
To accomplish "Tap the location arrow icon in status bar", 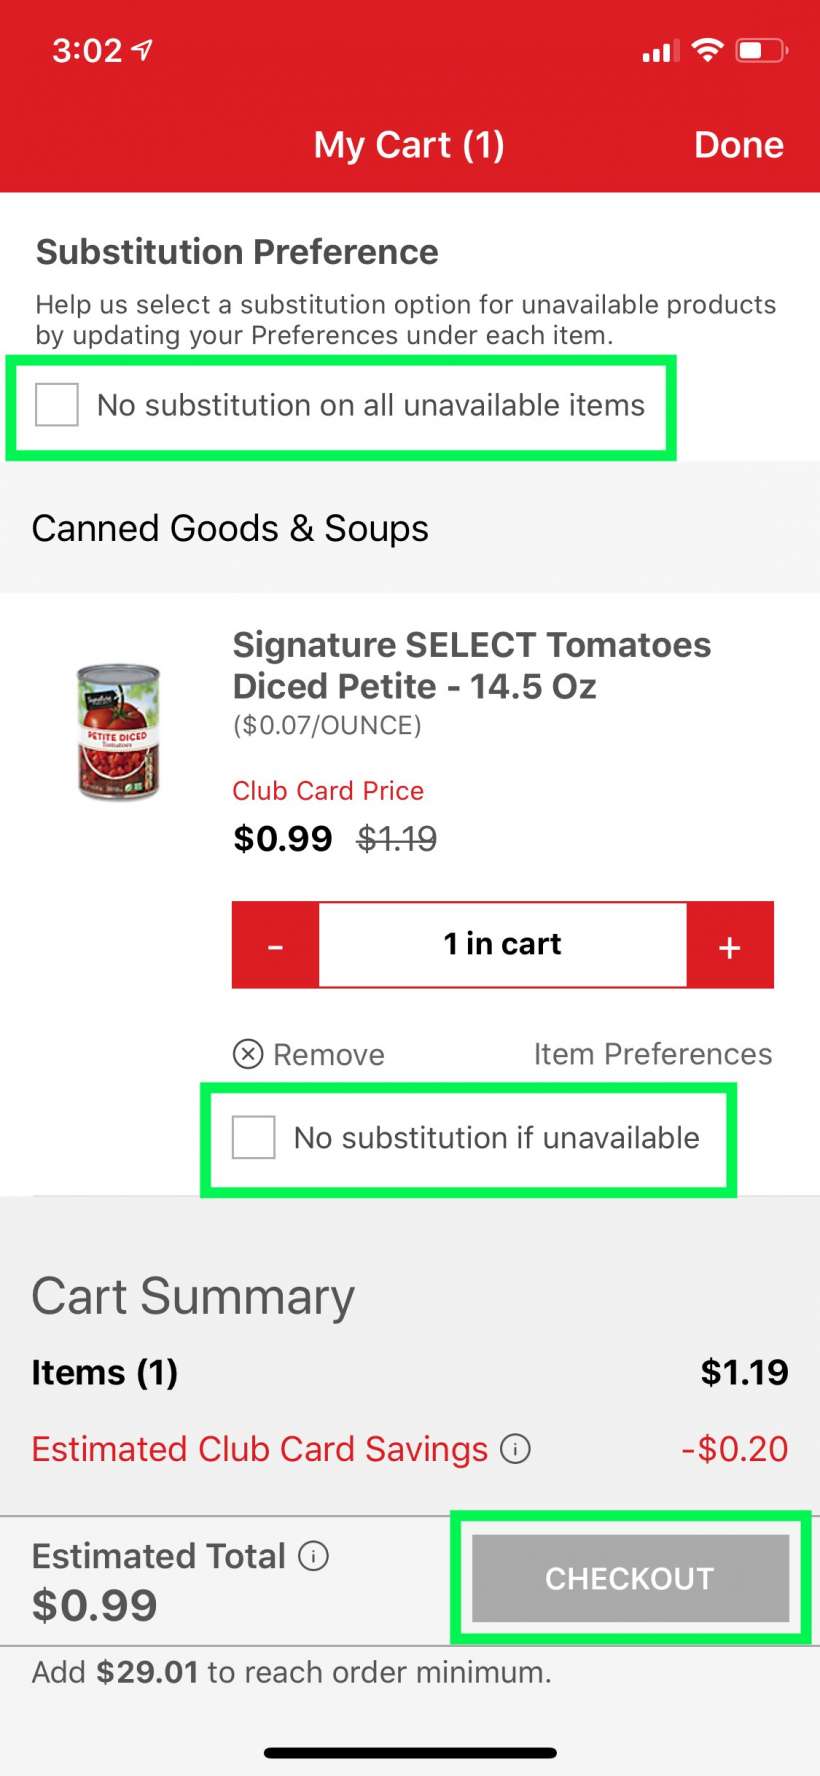I will click(x=143, y=49).
